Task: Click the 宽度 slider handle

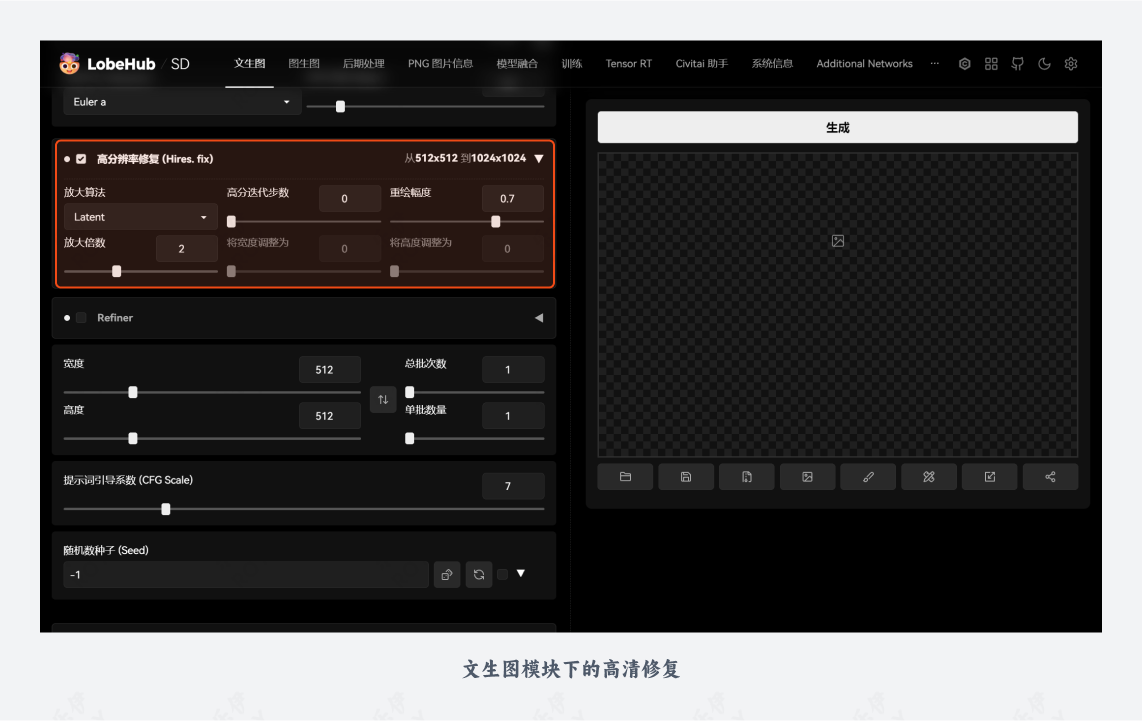Action: 133,392
